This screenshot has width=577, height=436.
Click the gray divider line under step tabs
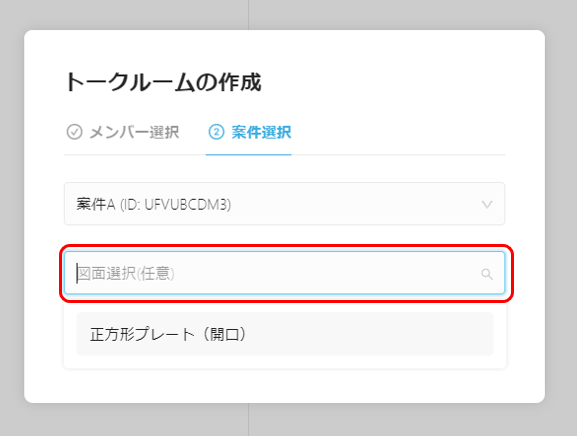(398, 155)
